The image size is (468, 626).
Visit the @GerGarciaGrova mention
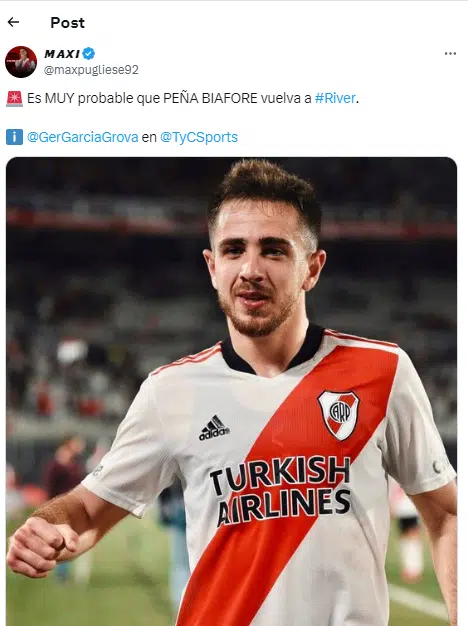(x=83, y=137)
